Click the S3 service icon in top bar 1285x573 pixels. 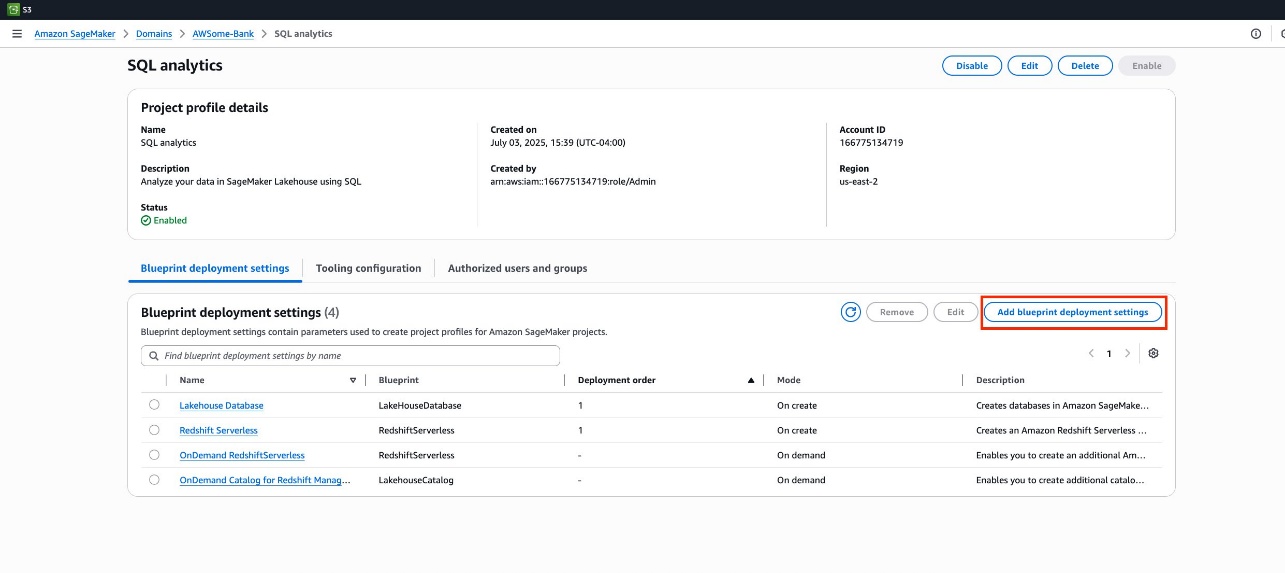tap(14, 9)
